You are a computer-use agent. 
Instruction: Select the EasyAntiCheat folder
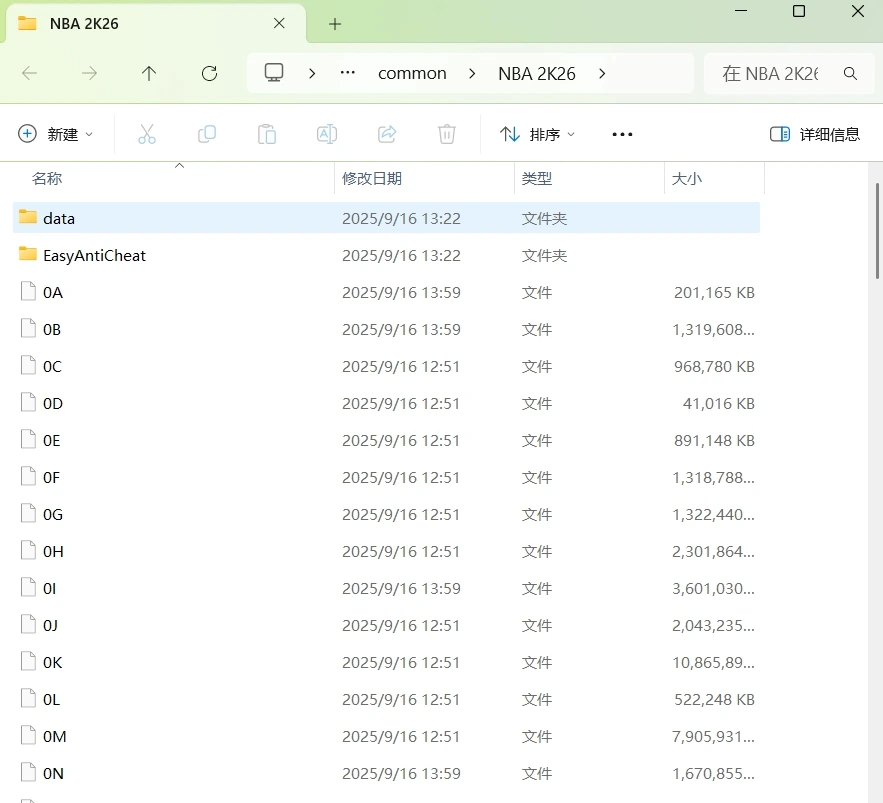pyautogui.click(x=94, y=256)
